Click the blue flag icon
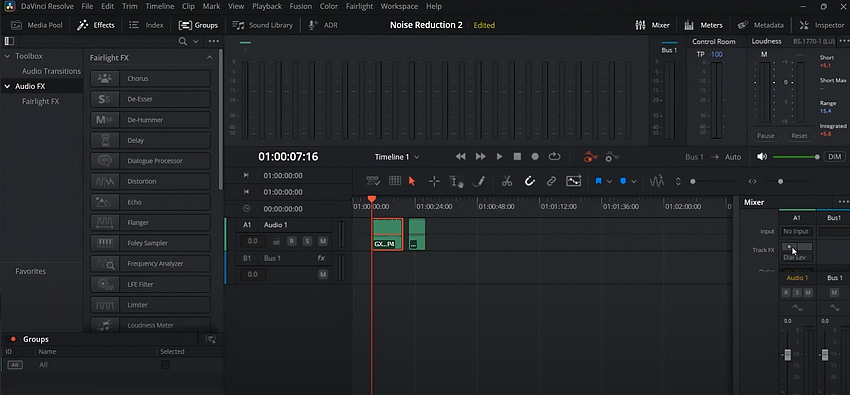850x395 pixels. (598, 182)
